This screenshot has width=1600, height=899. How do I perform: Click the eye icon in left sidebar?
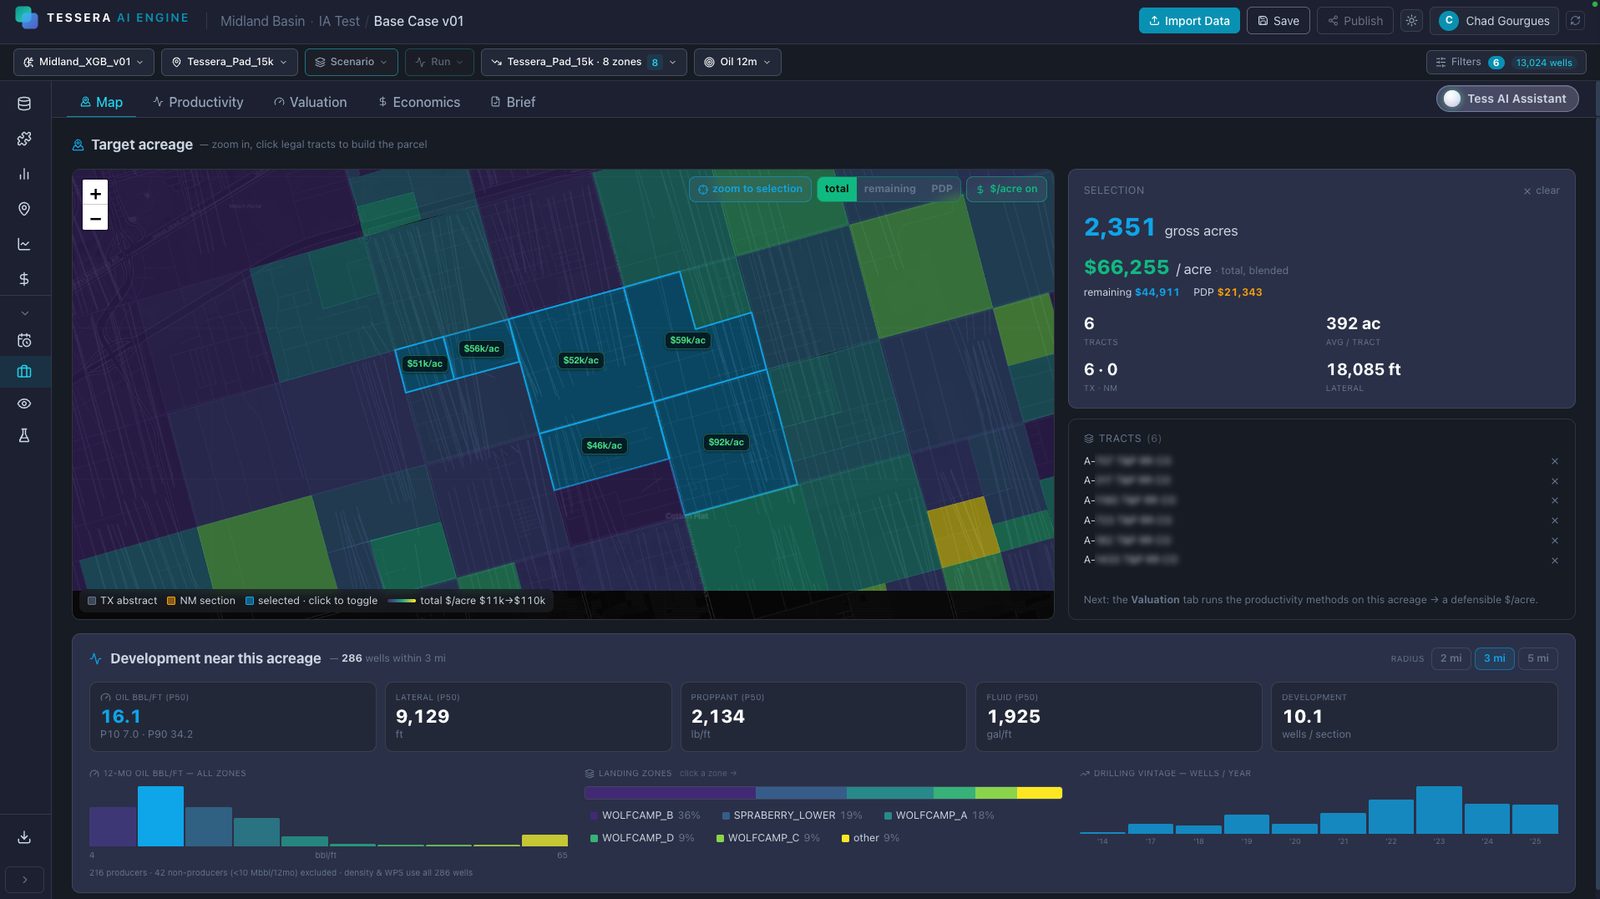click(24, 403)
